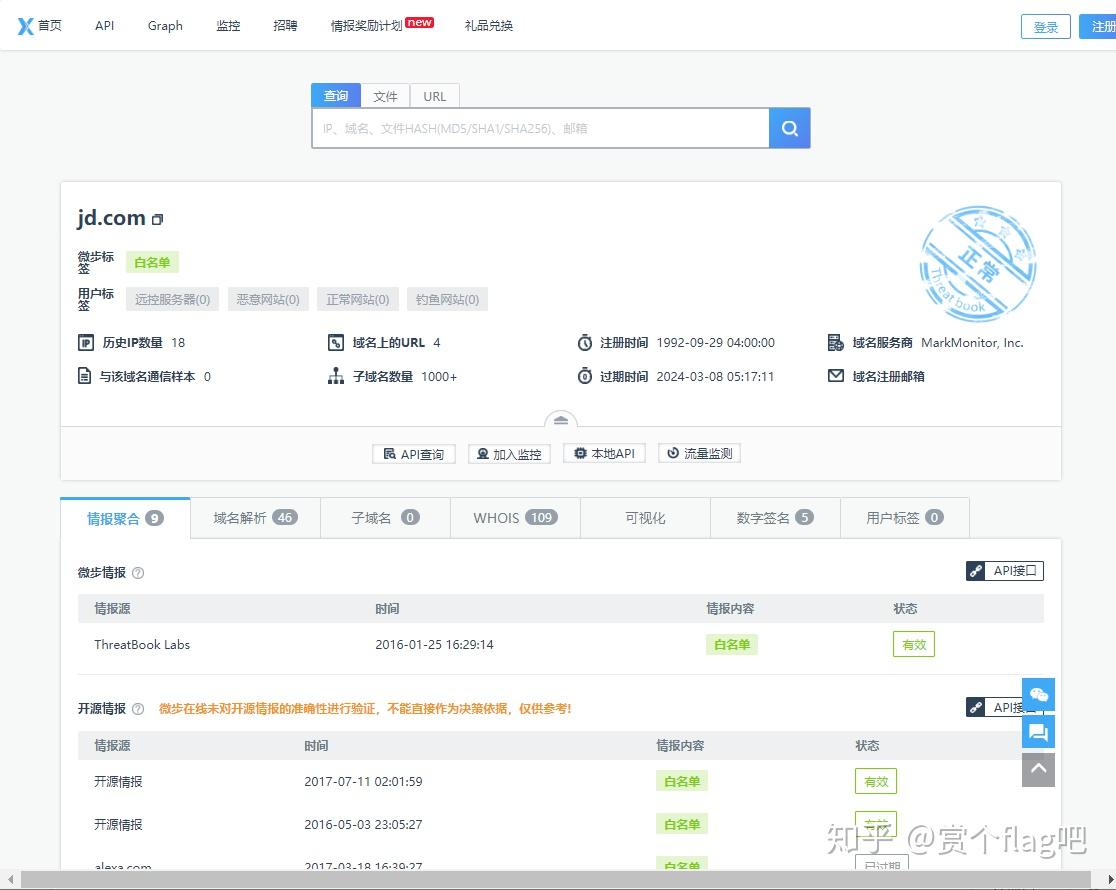Click the scrollbar left arrow
The width and height of the screenshot is (1116, 890).
tap(10, 879)
